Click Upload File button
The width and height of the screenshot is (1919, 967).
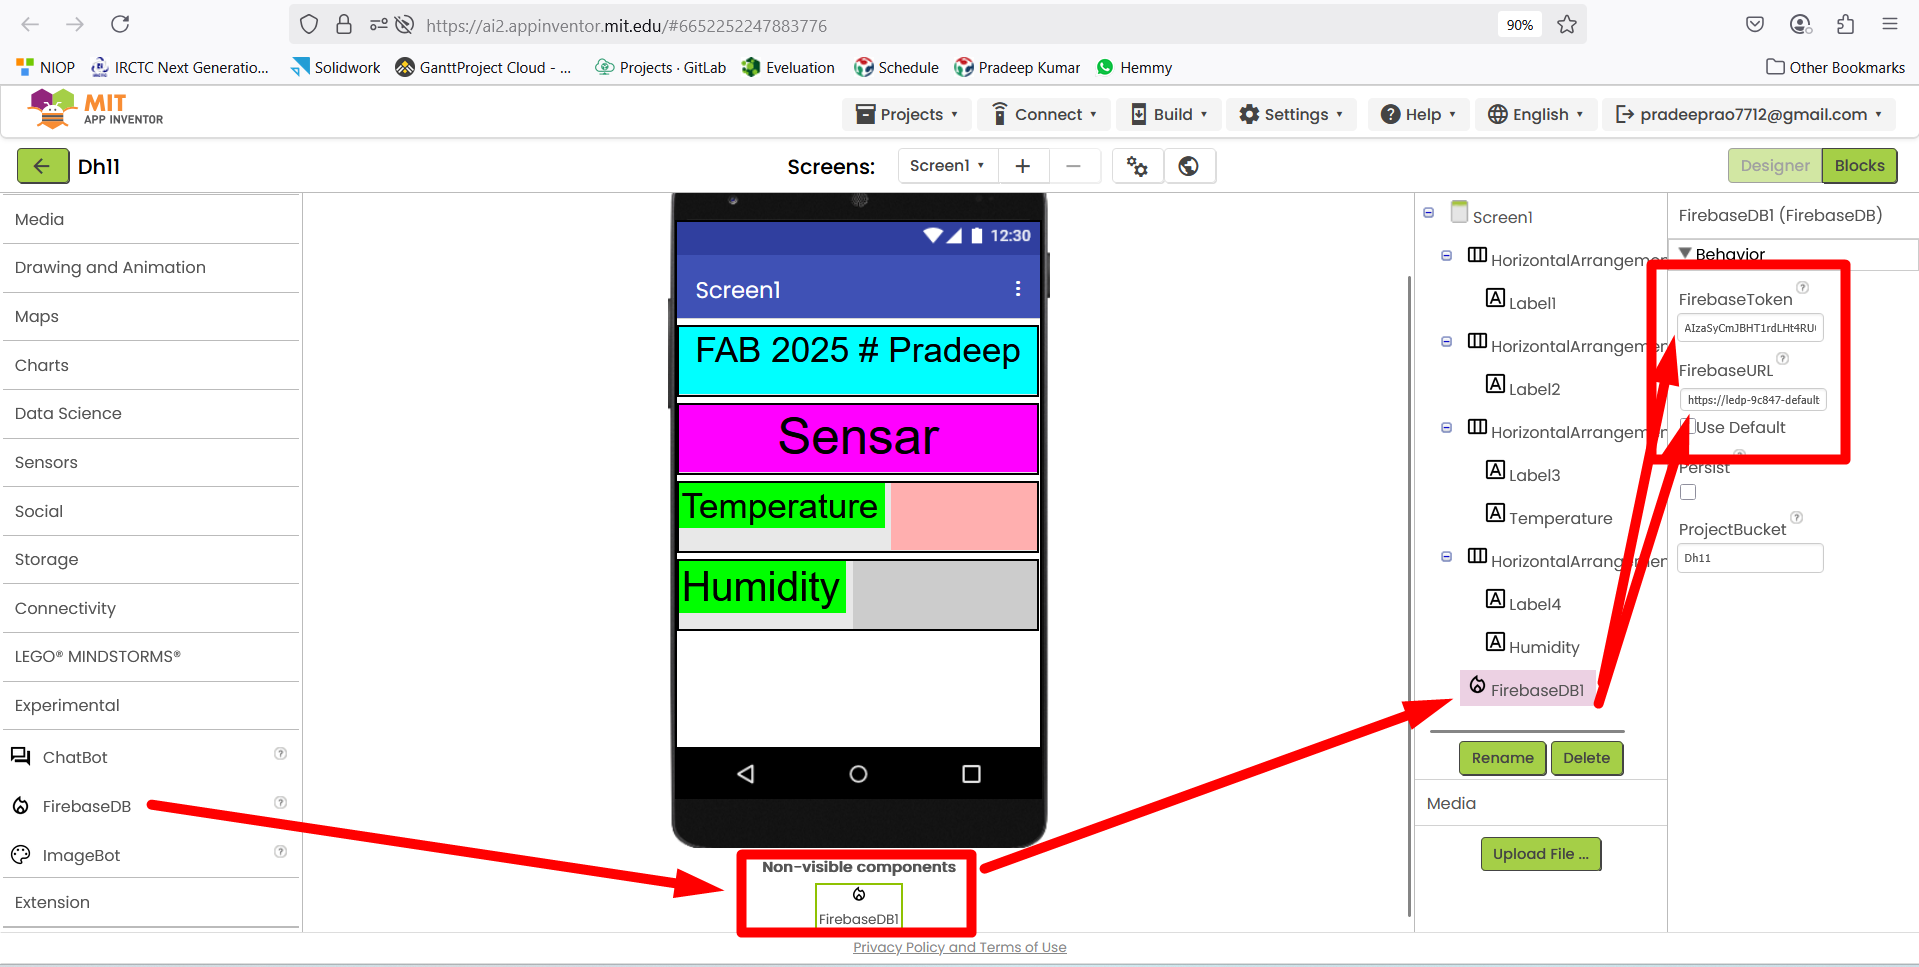click(x=1540, y=854)
